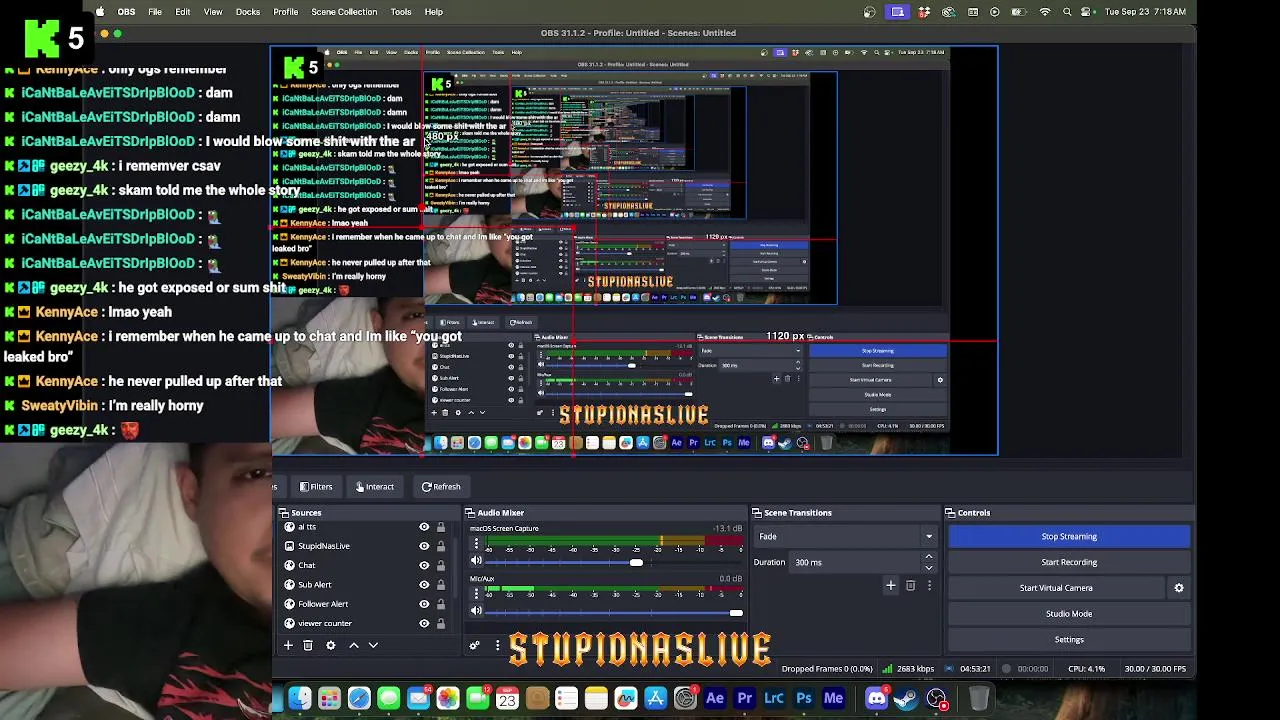Open advanced audio properties gears icon

(475, 646)
